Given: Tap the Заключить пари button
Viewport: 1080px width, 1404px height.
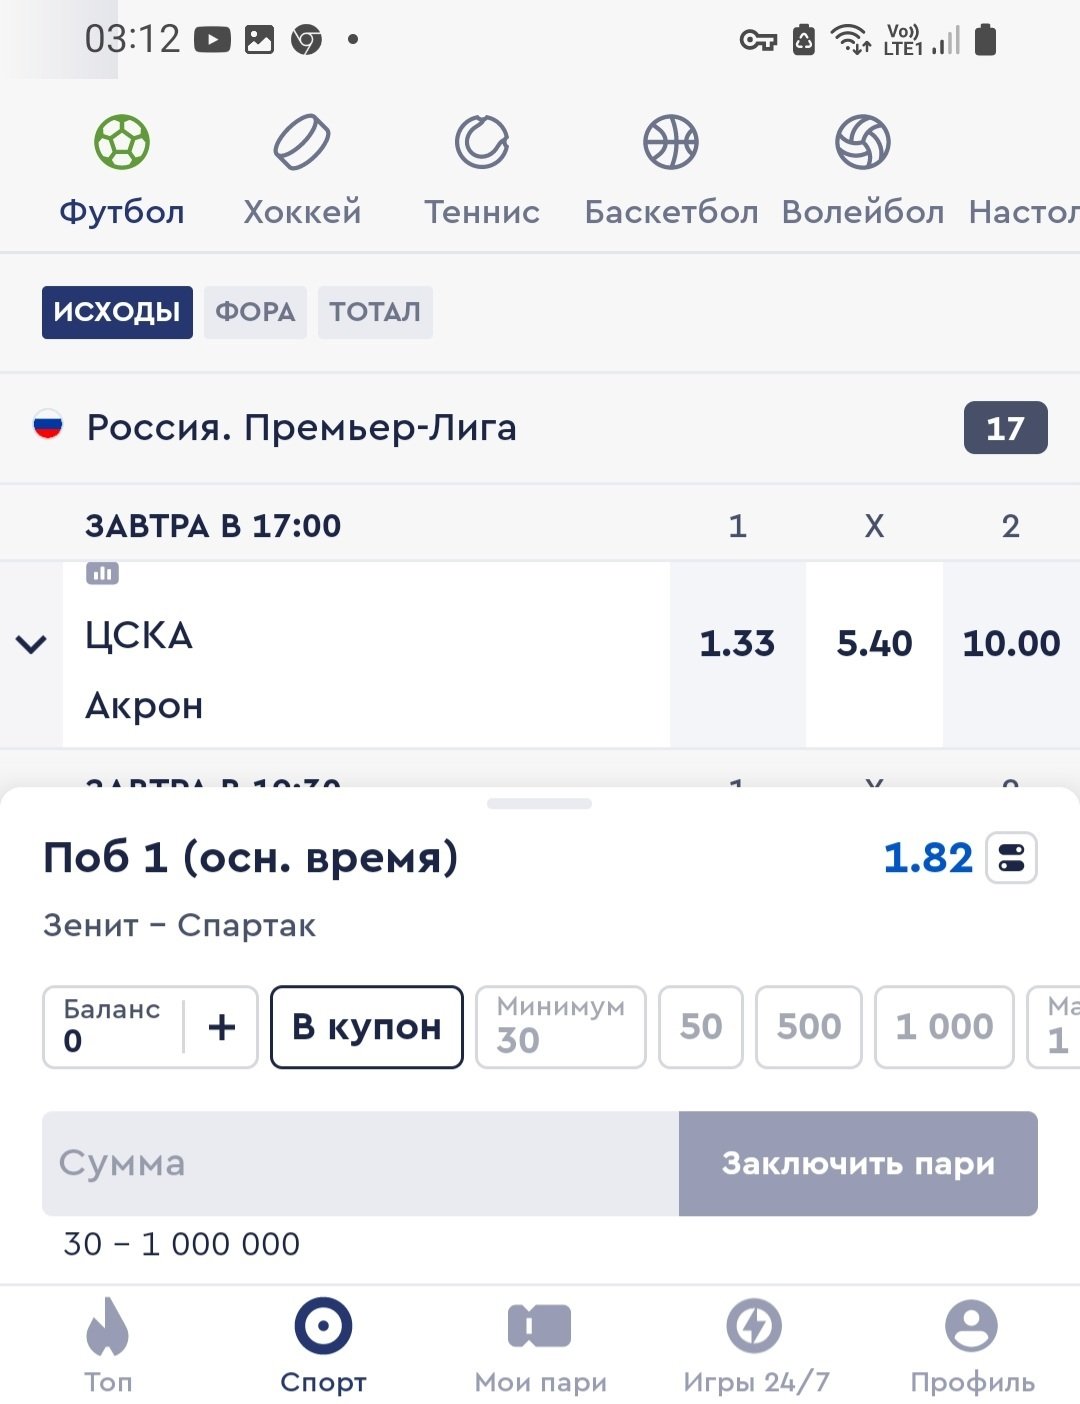Looking at the screenshot, I should tap(858, 1164).
